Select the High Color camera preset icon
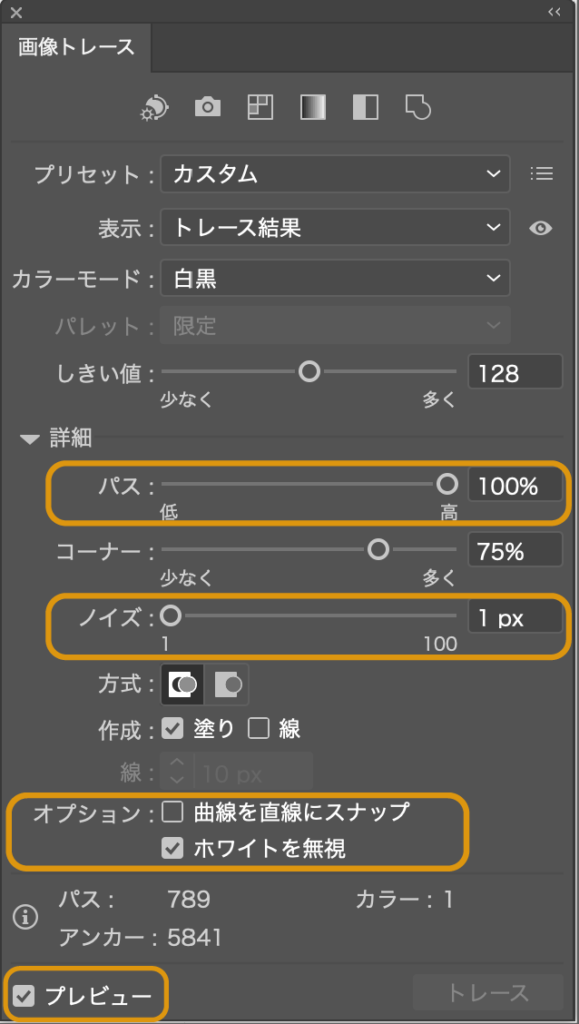 tap(208, 106)
